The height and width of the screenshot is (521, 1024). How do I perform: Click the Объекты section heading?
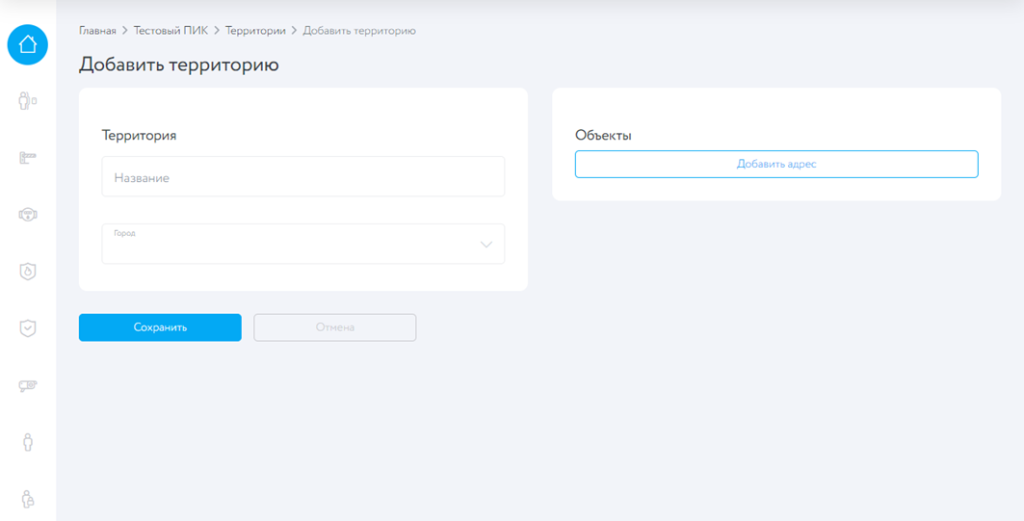(x=603, y=135)
